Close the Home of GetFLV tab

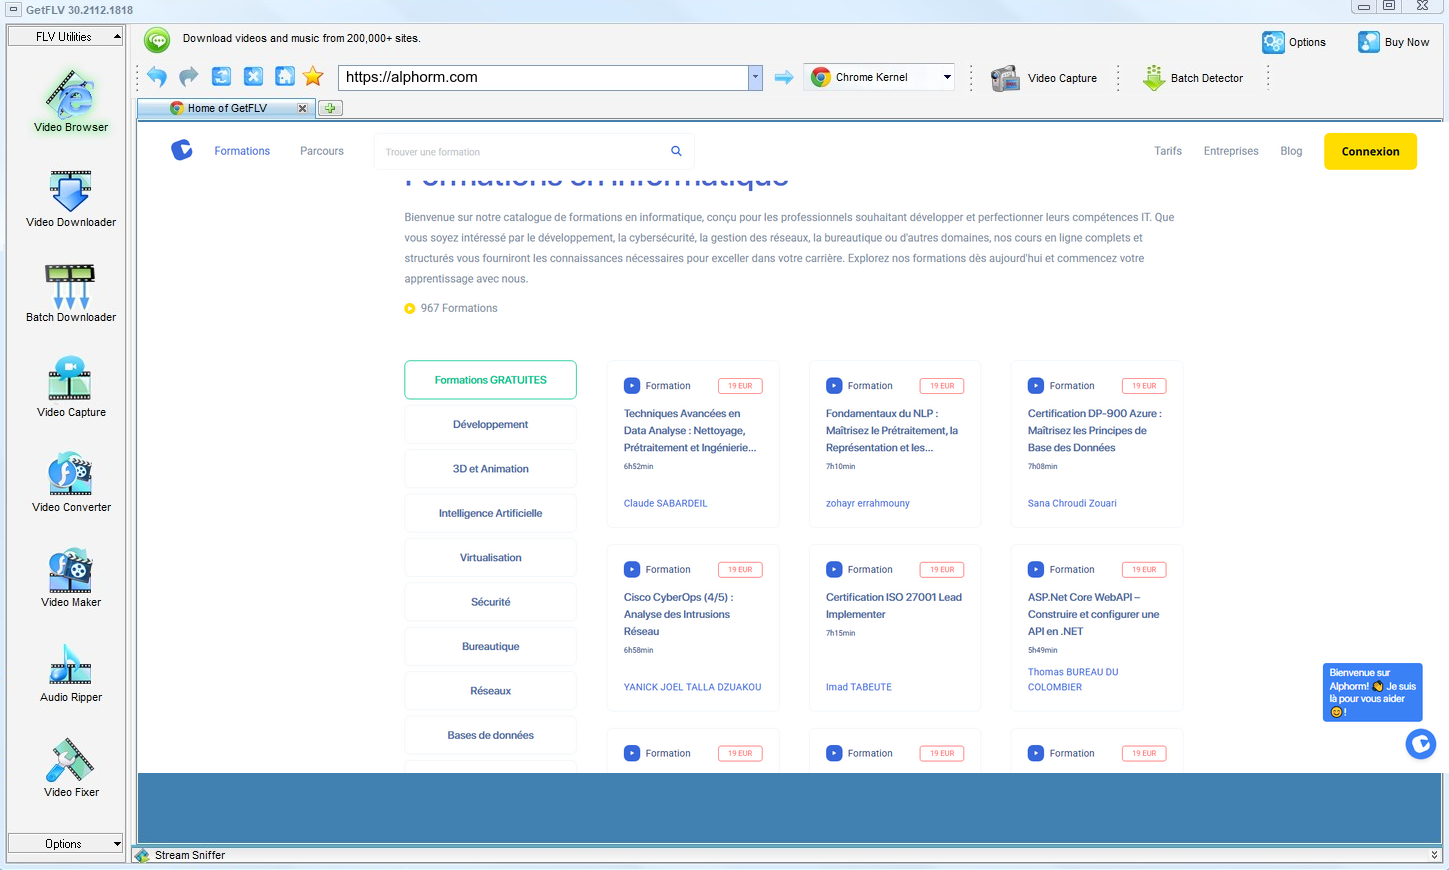pos(303,108)
